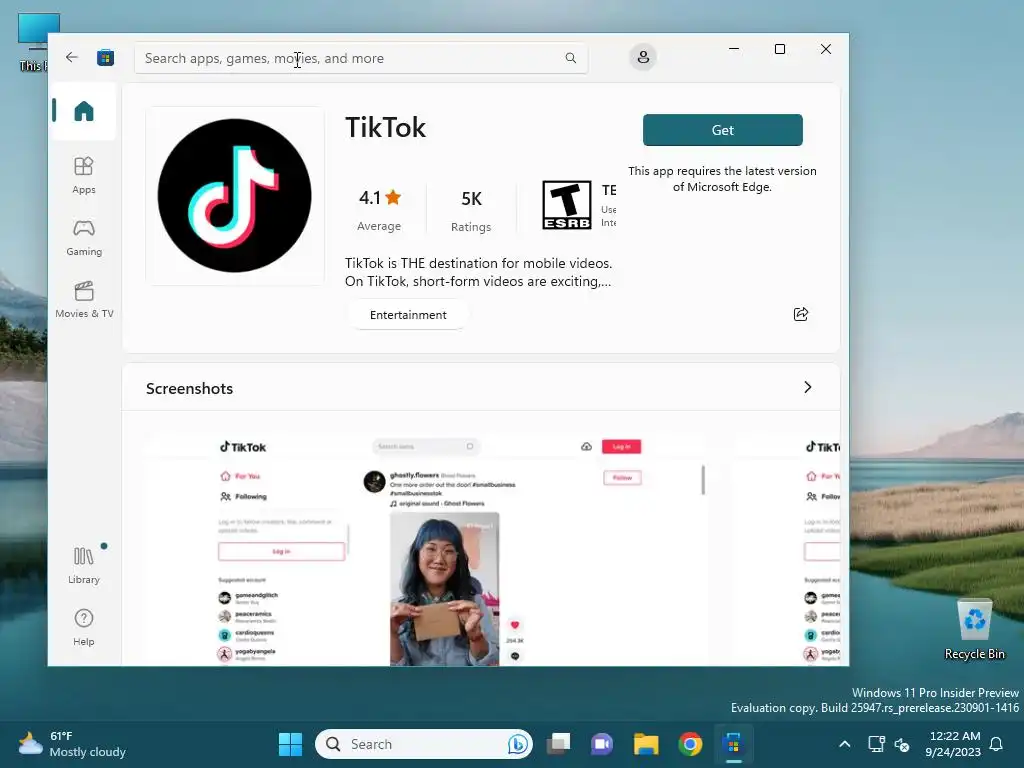Click the Microsoft Store logo icon
Screen dimensions: 1024x768
pos(105,57)
